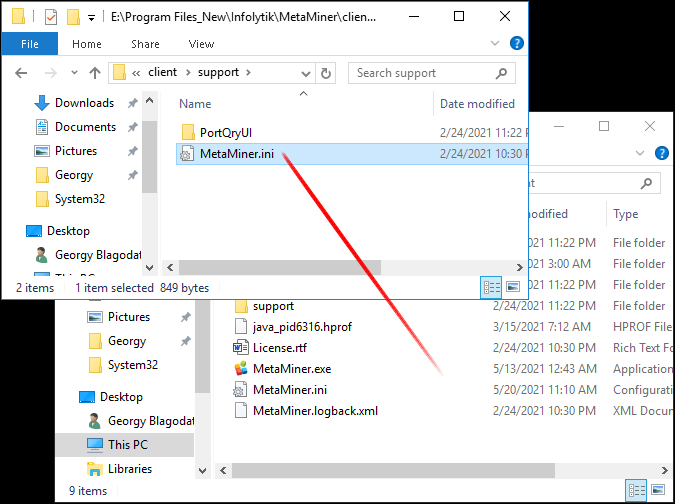Screen dimensions: 675x504
Task: Open the View ribbon tab
Action: click(201, 44)
